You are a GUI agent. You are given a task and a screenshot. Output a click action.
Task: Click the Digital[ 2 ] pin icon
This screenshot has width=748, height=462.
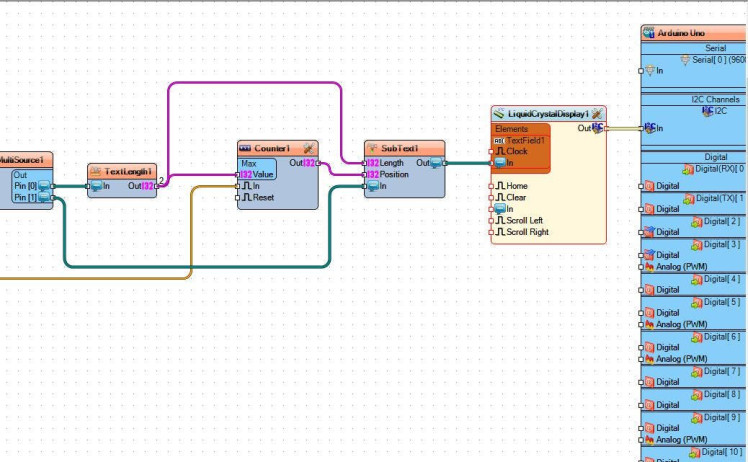697,222
